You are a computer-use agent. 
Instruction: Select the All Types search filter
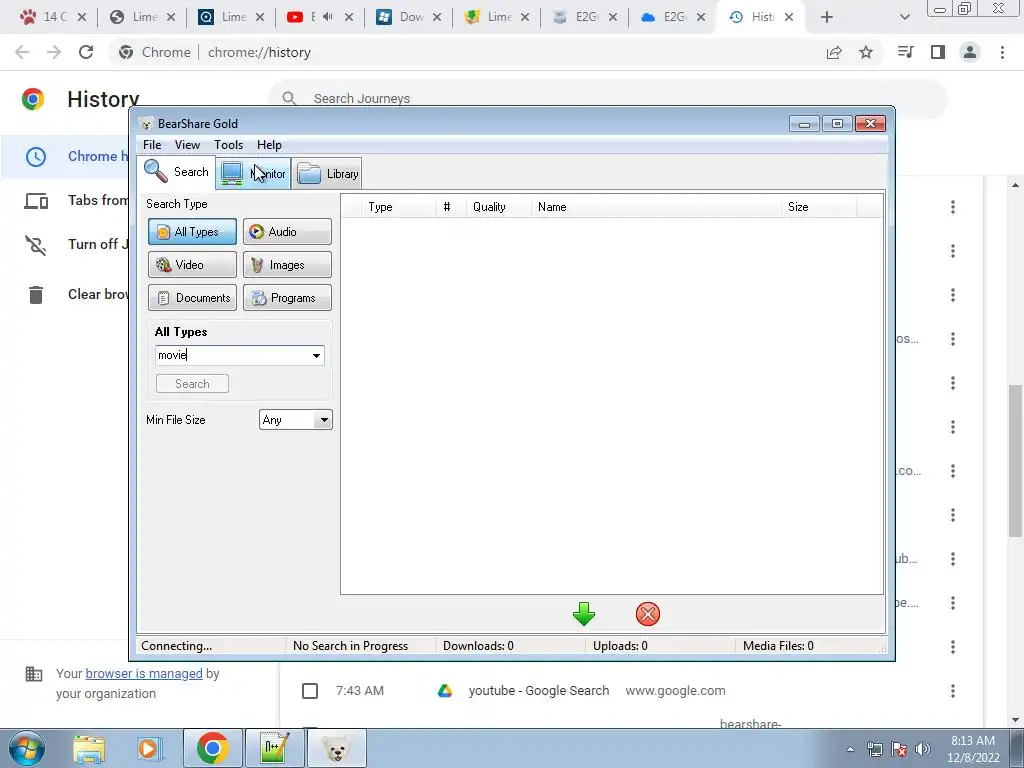point(192,232)
